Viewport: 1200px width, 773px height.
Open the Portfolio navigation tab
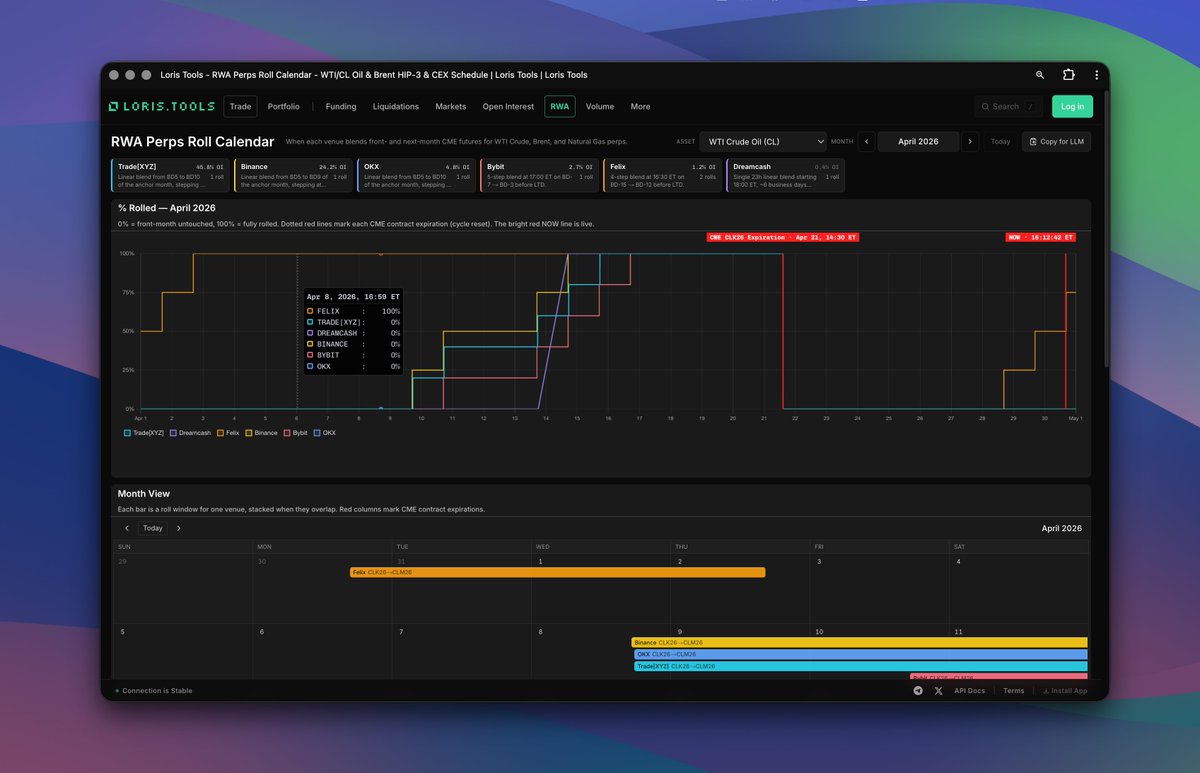(284, 106)
